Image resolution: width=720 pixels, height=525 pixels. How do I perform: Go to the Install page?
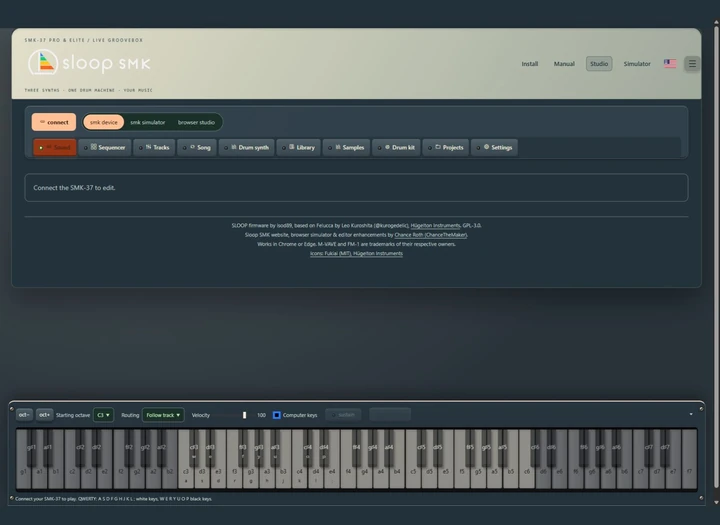pyautogui.click(x=529, y=64)
